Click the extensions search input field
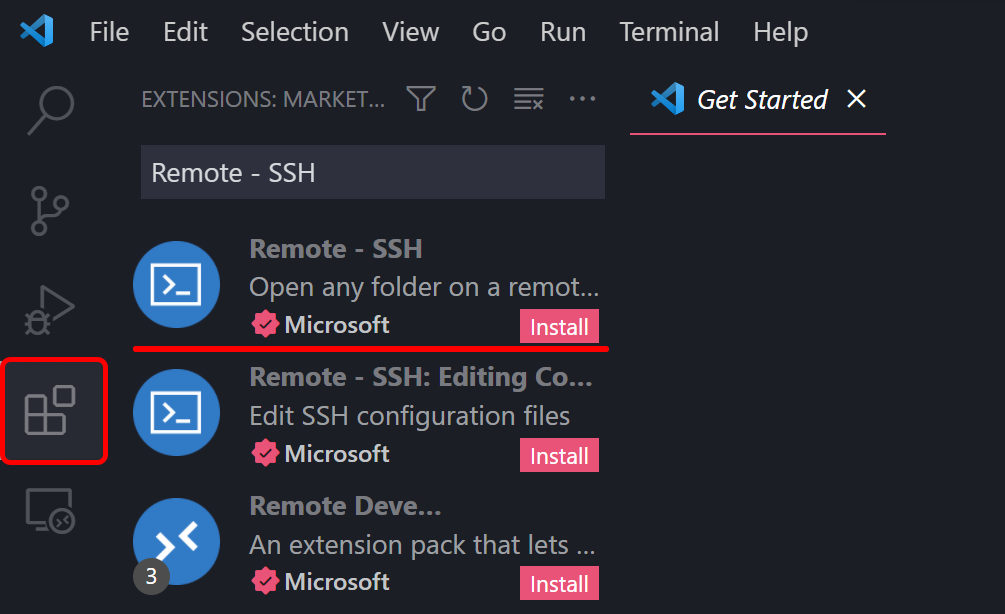 click(372, 172)
